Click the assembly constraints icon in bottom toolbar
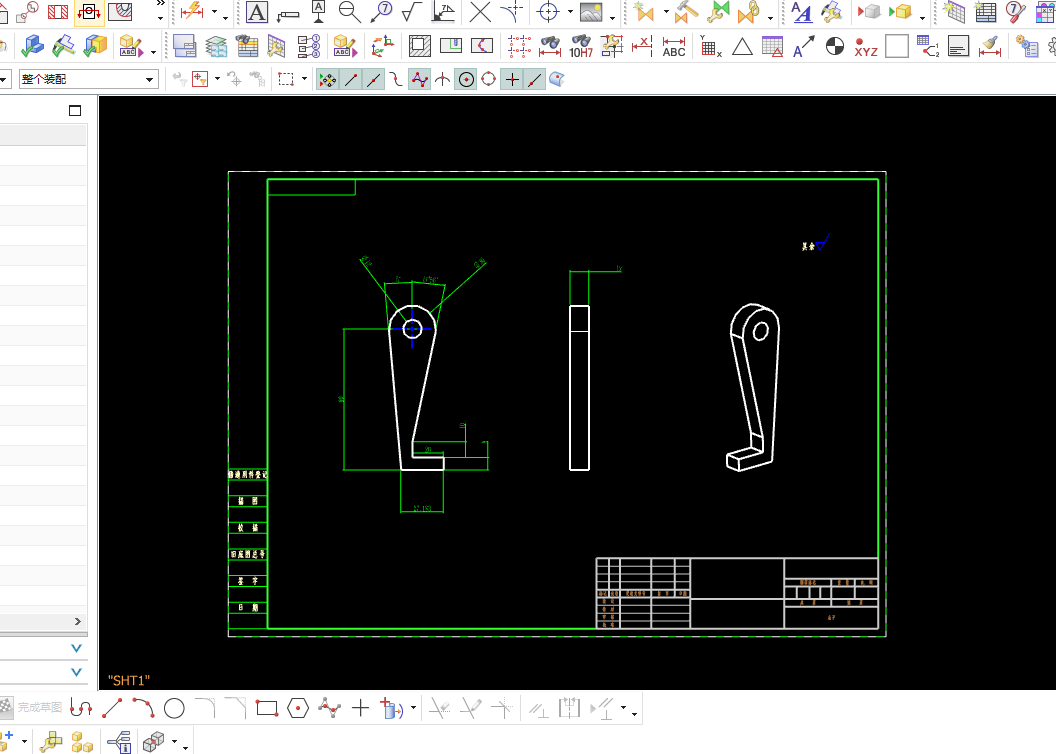The width and height of the screenshot is (1056, 754). (51, 742)
